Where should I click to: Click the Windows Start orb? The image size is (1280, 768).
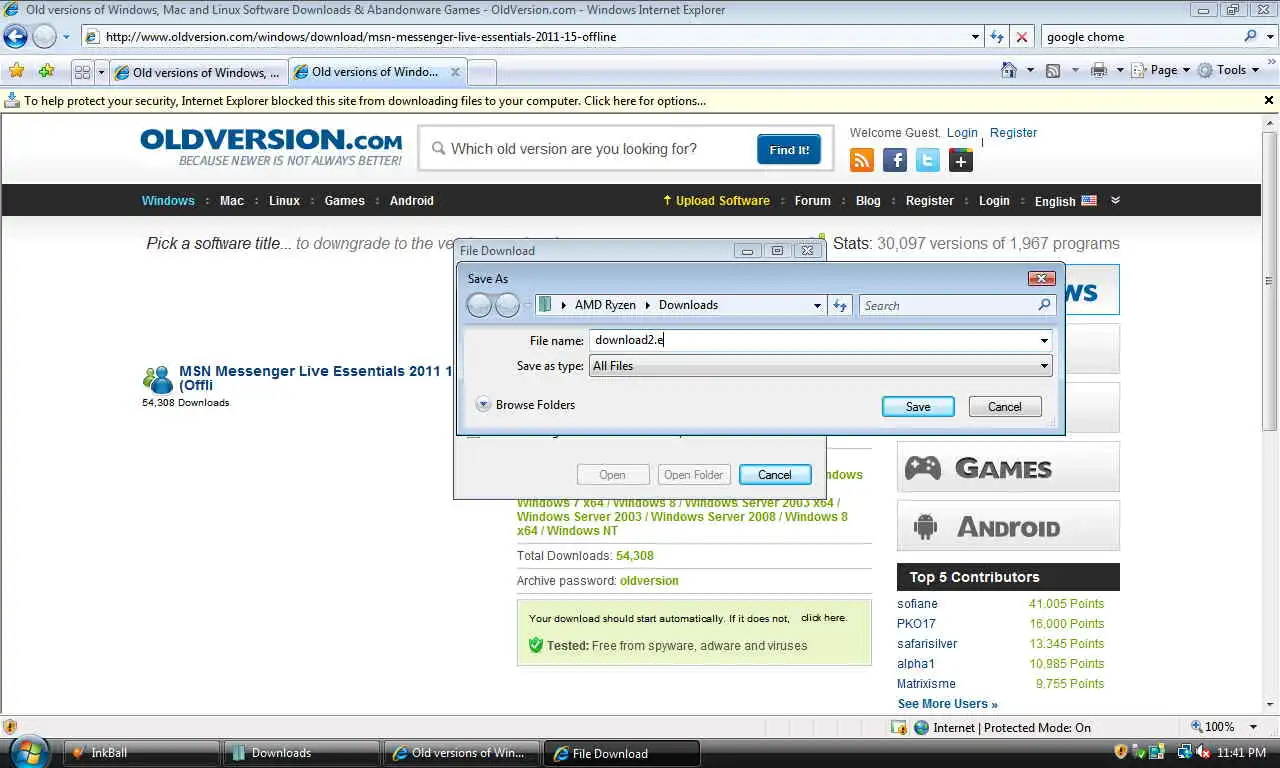point(29,752)
